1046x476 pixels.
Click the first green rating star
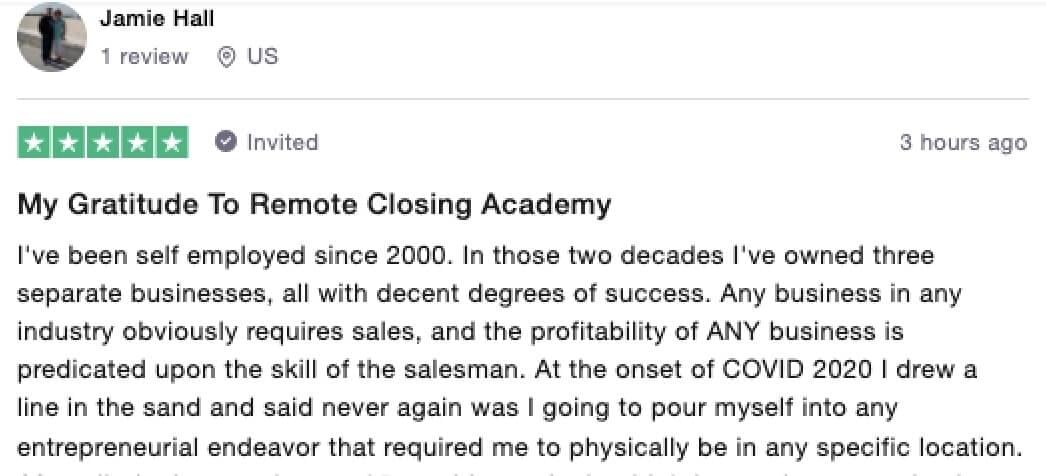[x=33, y=143]
